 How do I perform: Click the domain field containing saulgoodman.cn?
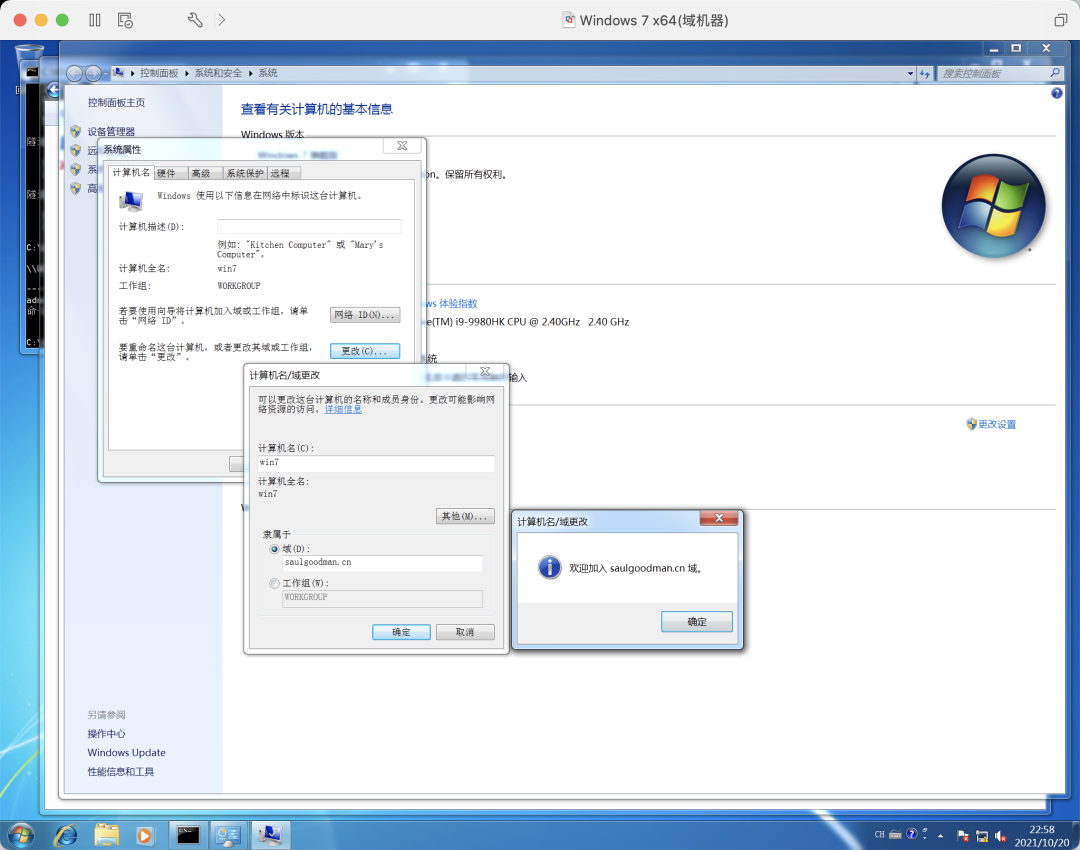pos(382,563)
